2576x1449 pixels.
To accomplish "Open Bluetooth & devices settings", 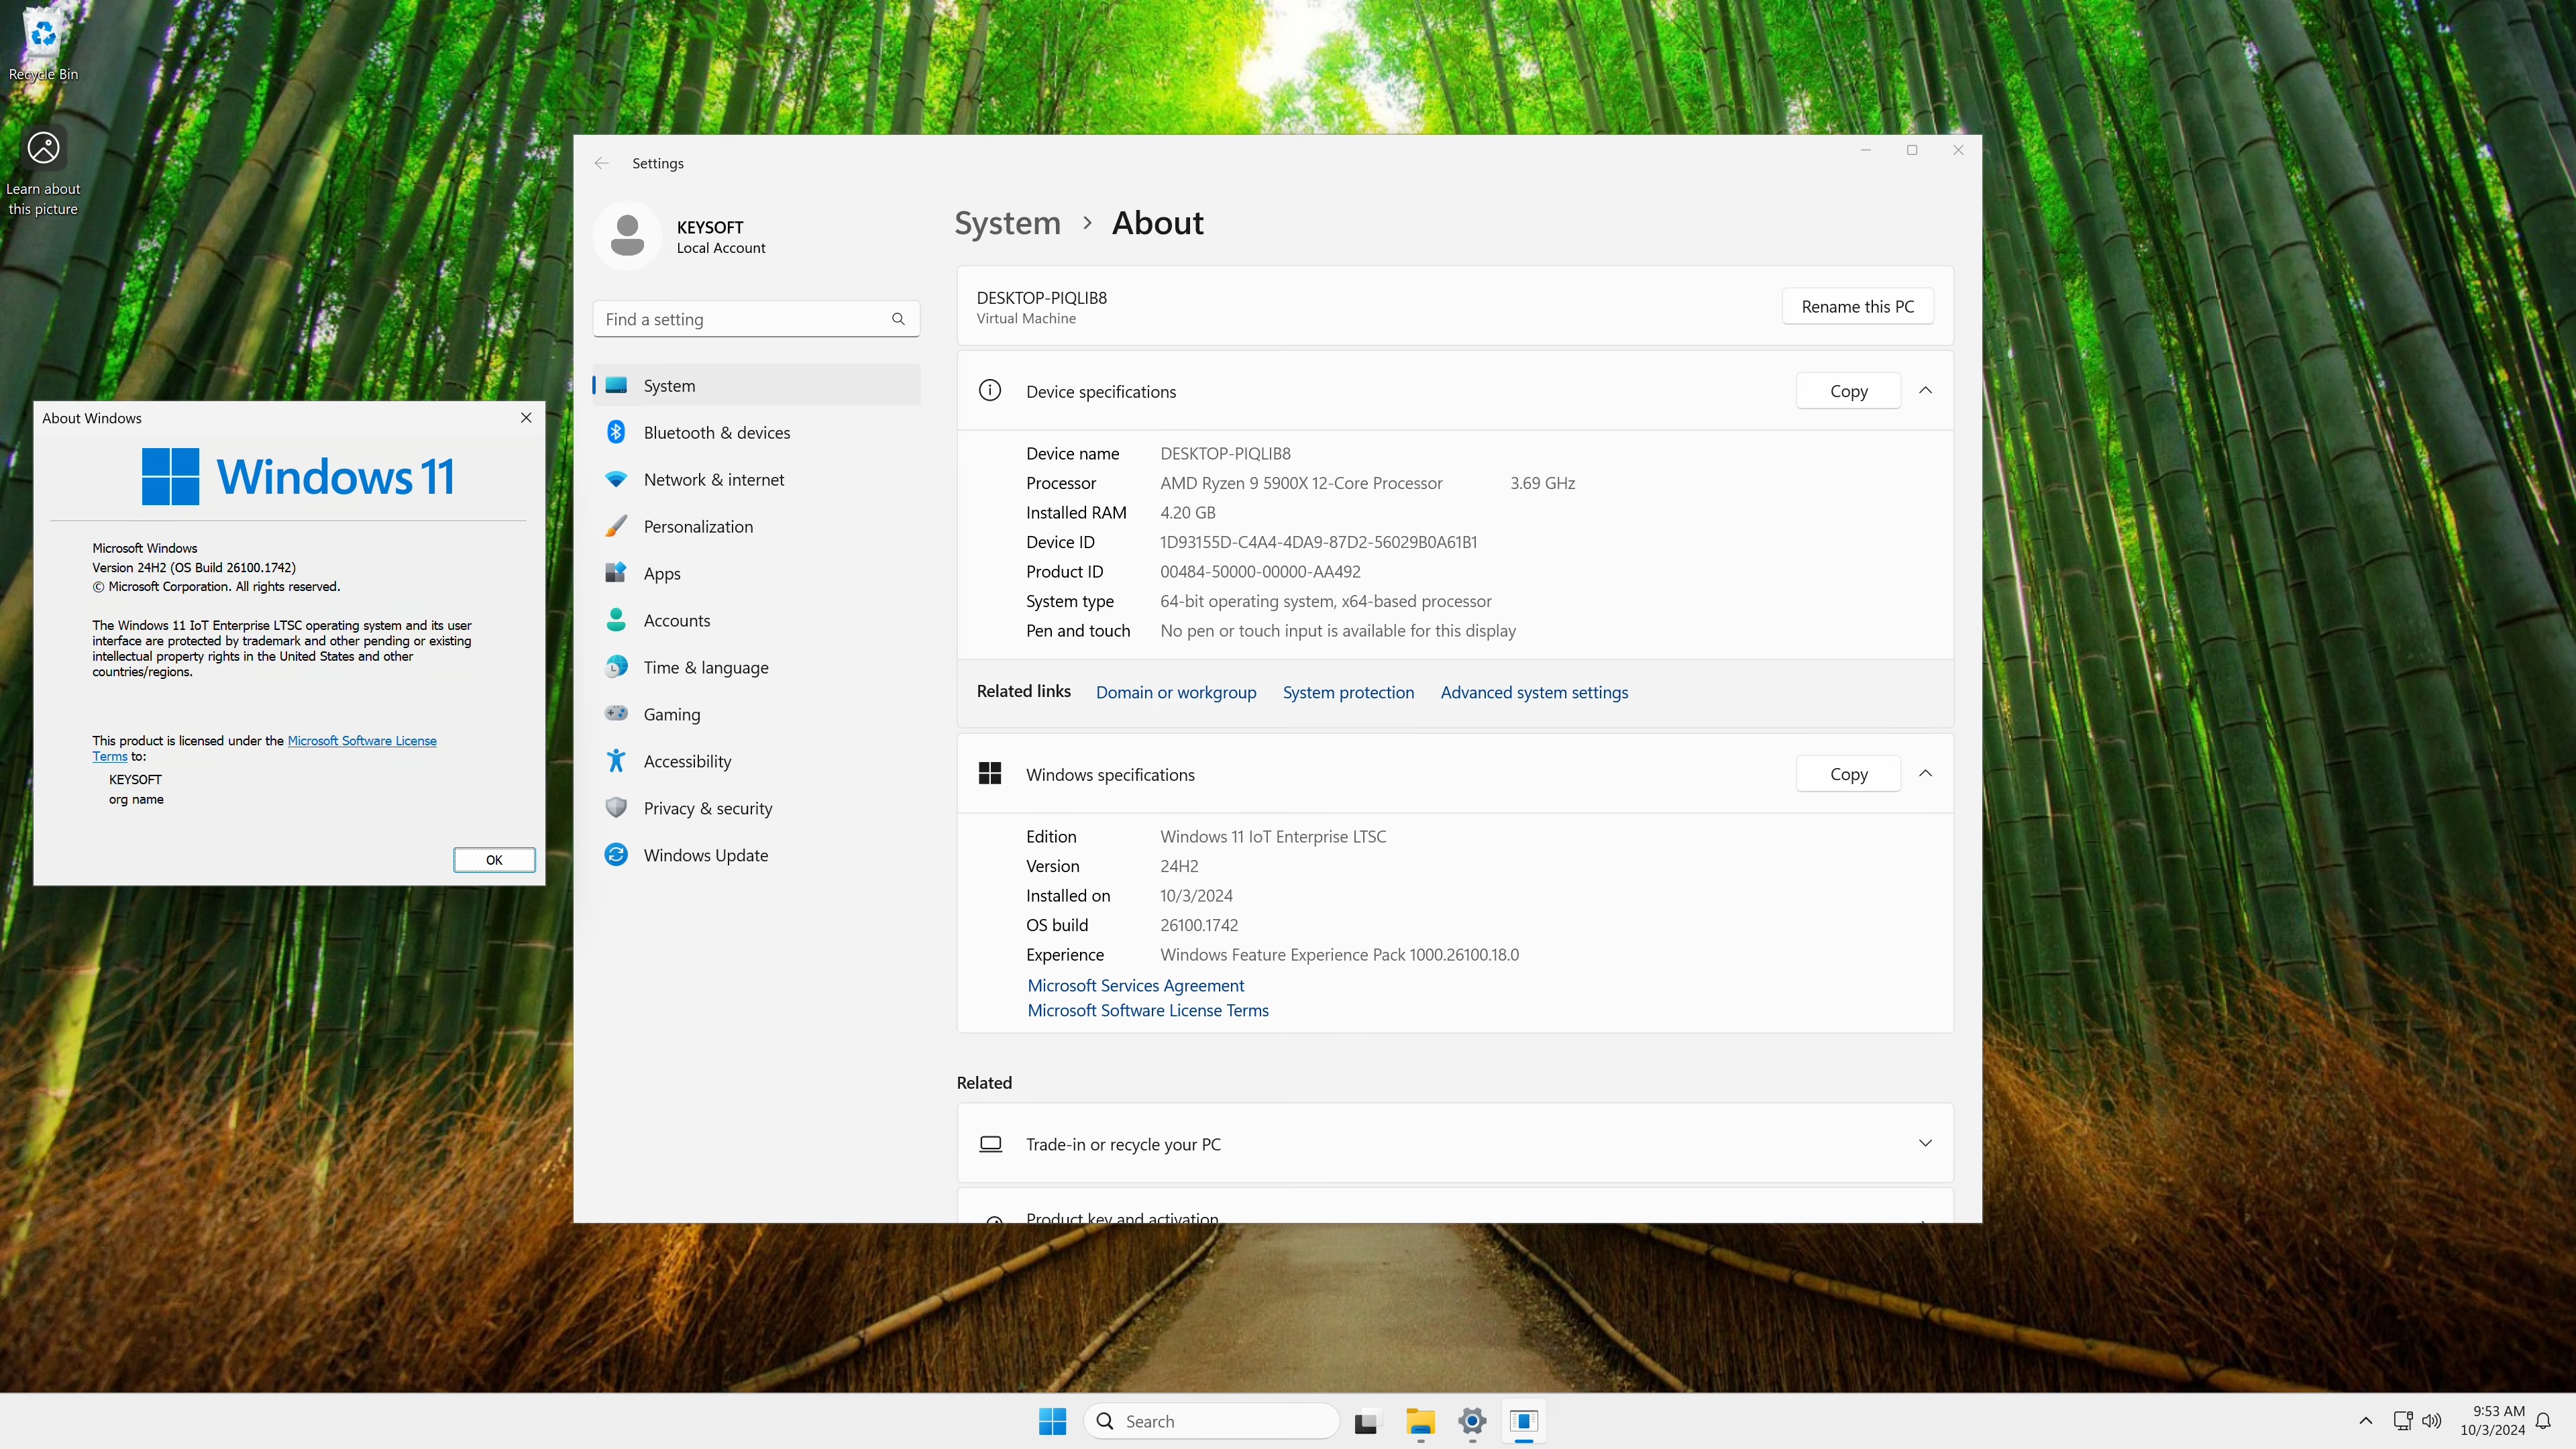I will pyautogui.click(x=716, y=432).
